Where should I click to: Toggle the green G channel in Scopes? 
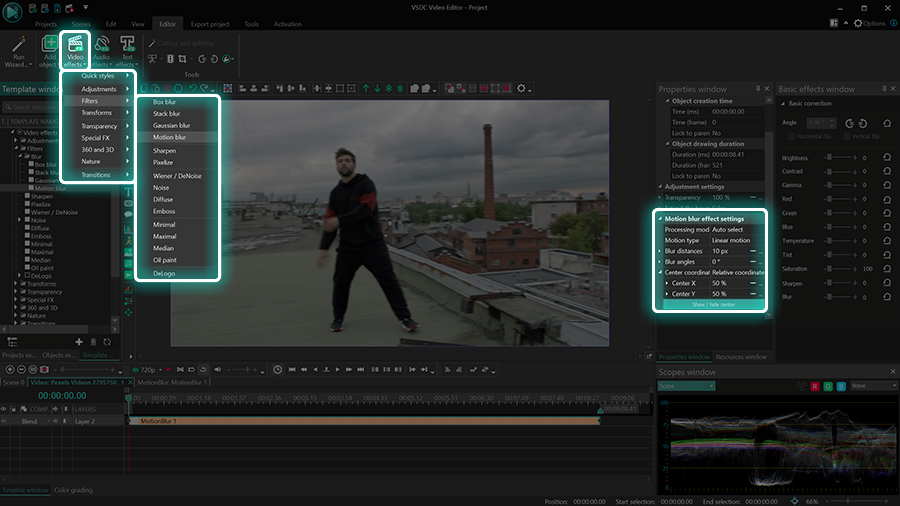[828, 385]
